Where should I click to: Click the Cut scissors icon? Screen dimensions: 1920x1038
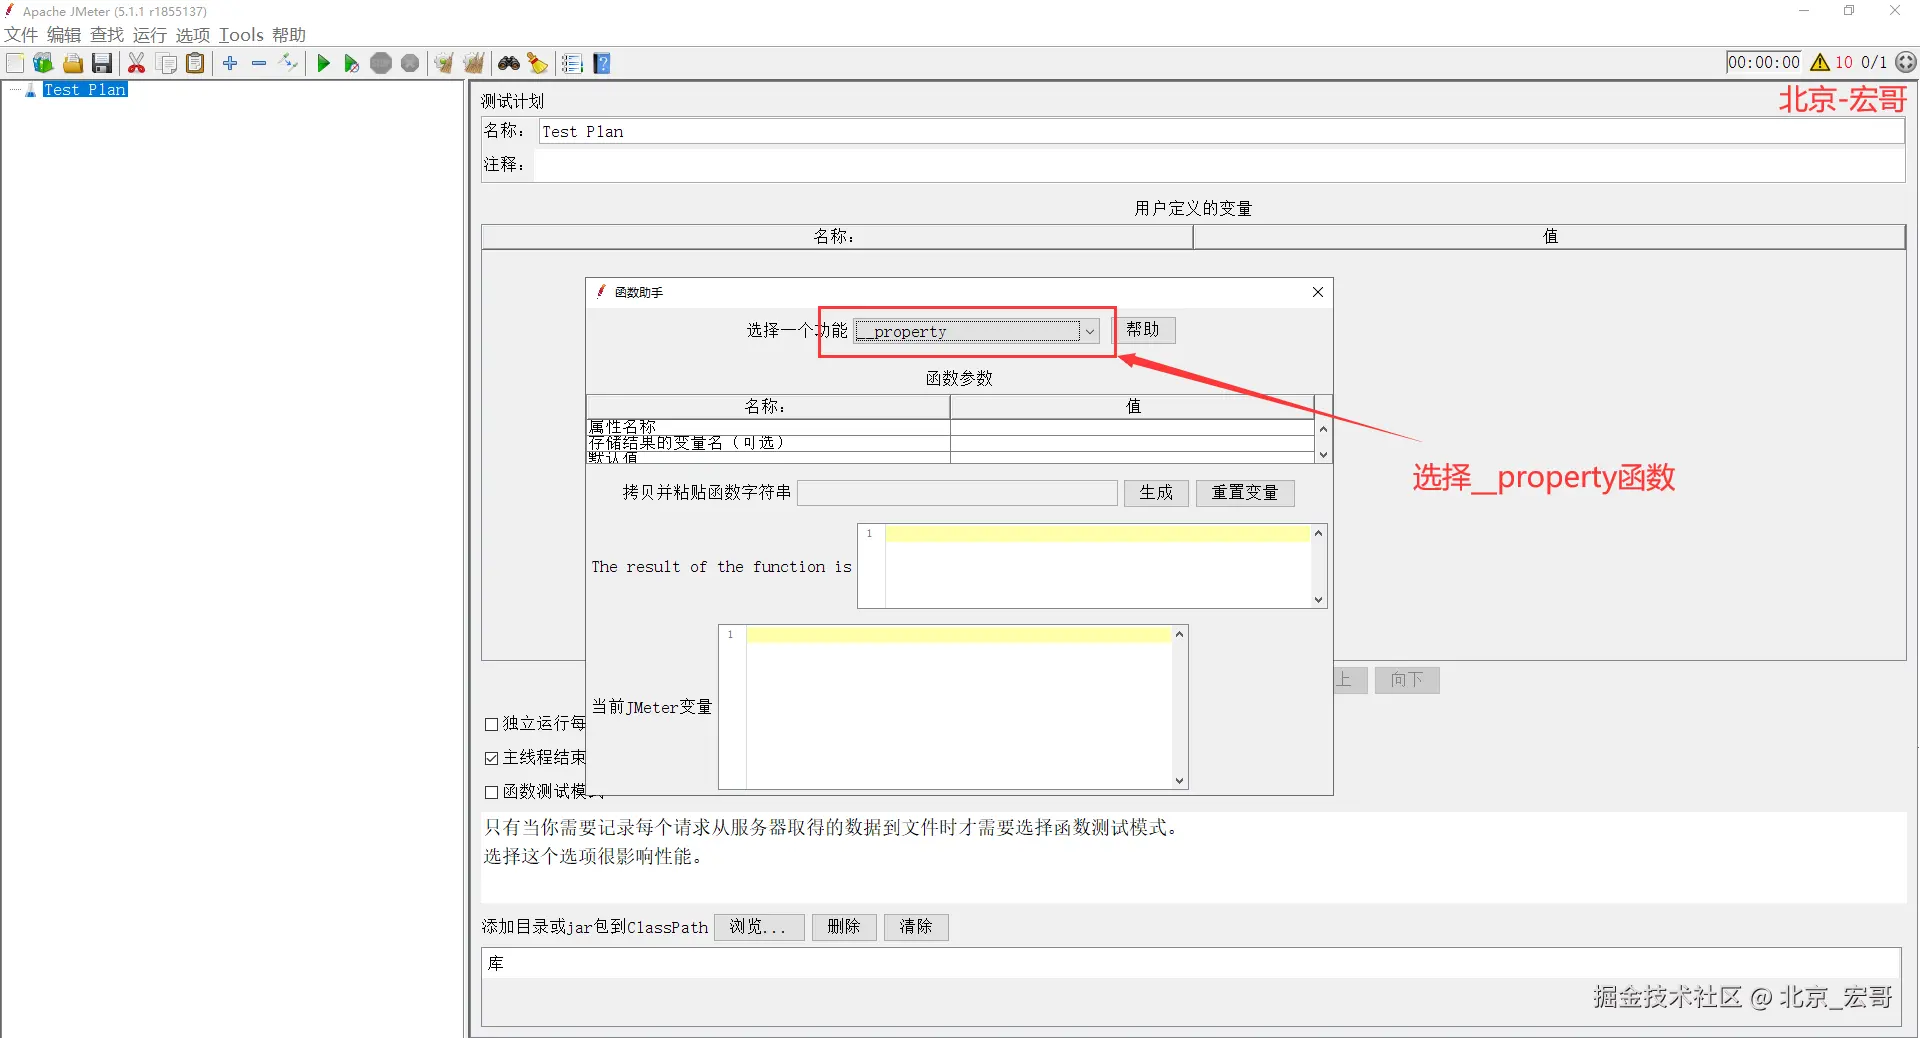point(137,63)
